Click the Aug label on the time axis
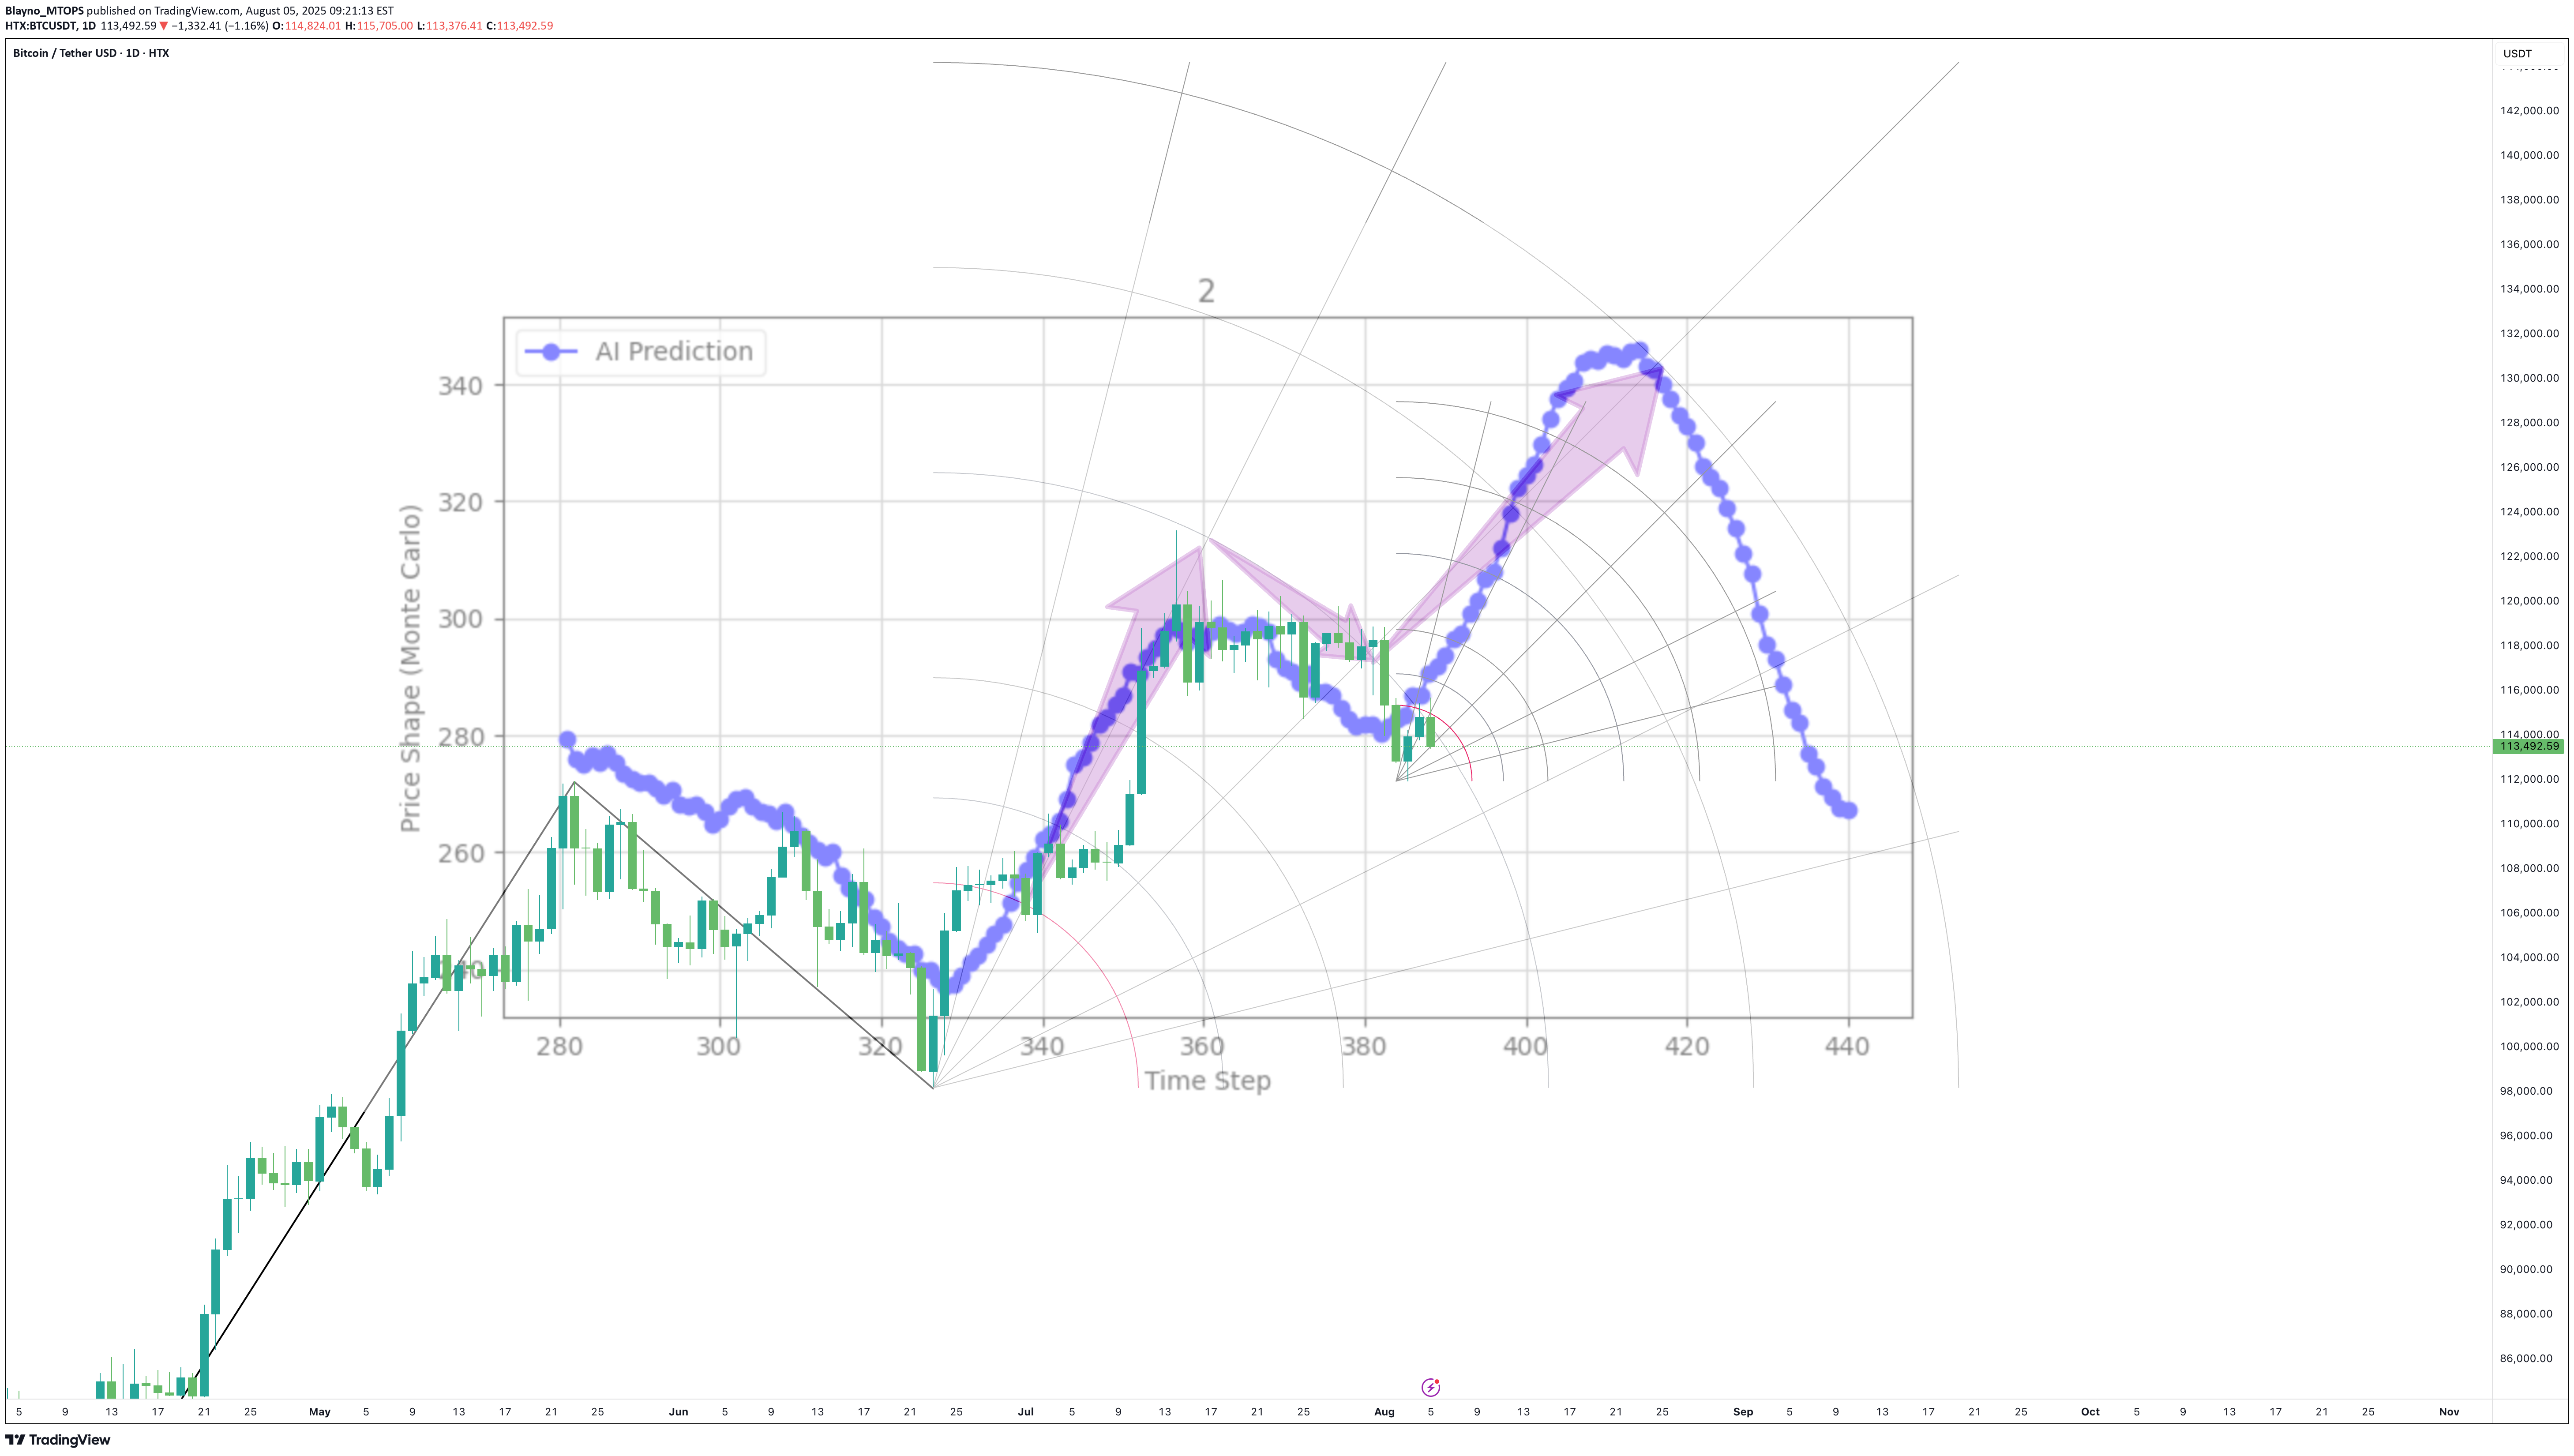2574x1456 pixels. click(x=1384, y=1412)
